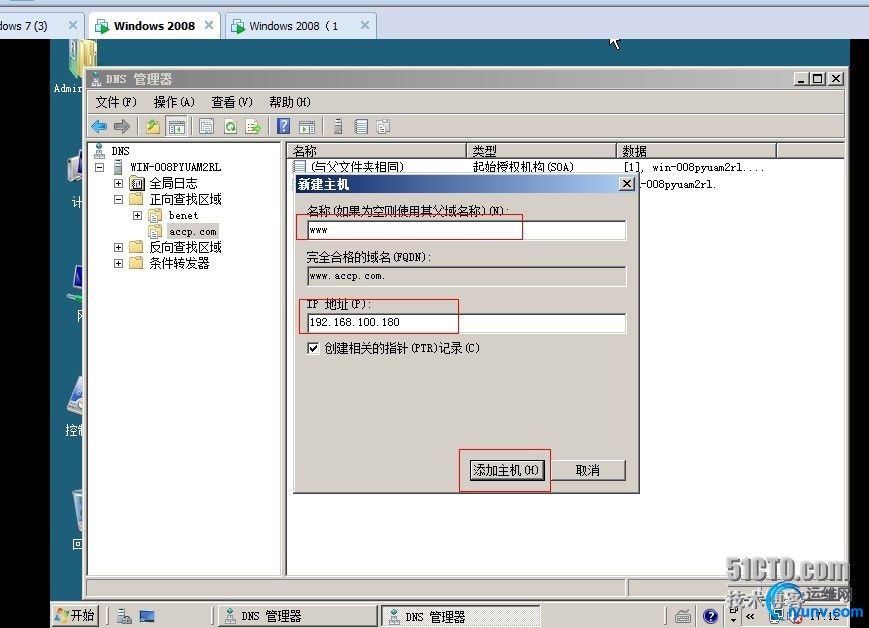Select the benet zone in tree

(x=183, y=215)
